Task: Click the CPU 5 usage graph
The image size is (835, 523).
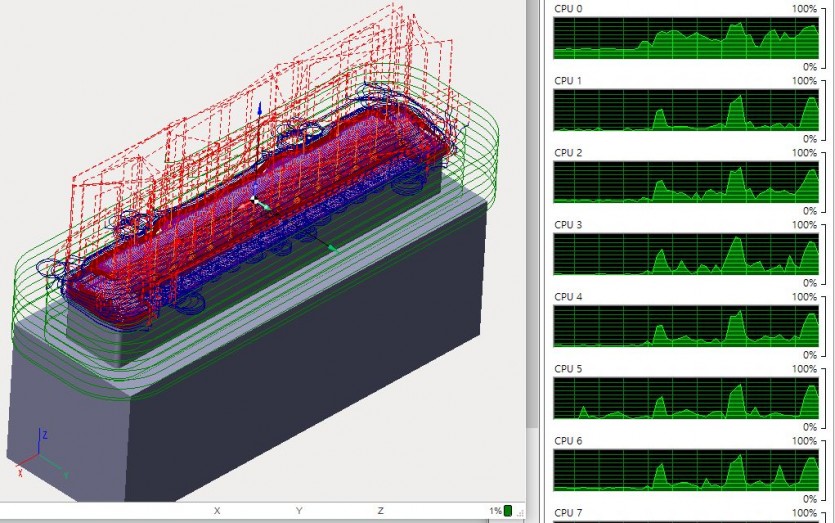Action: (x=686, y=399)
